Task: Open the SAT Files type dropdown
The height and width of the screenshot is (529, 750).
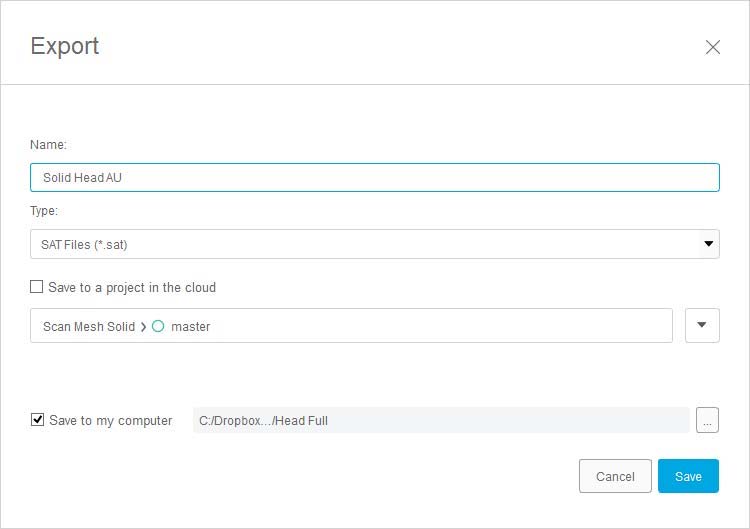Action: [375, 244]
